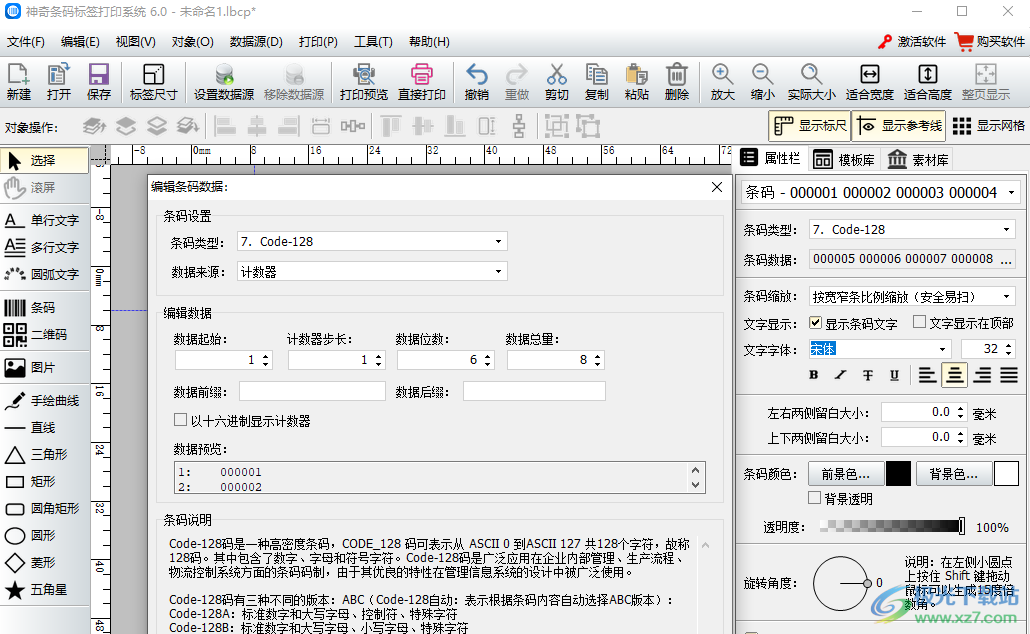Enable hexadecimal counter checkbox (以十六进制显示计数器)

(x=180, y=420)
